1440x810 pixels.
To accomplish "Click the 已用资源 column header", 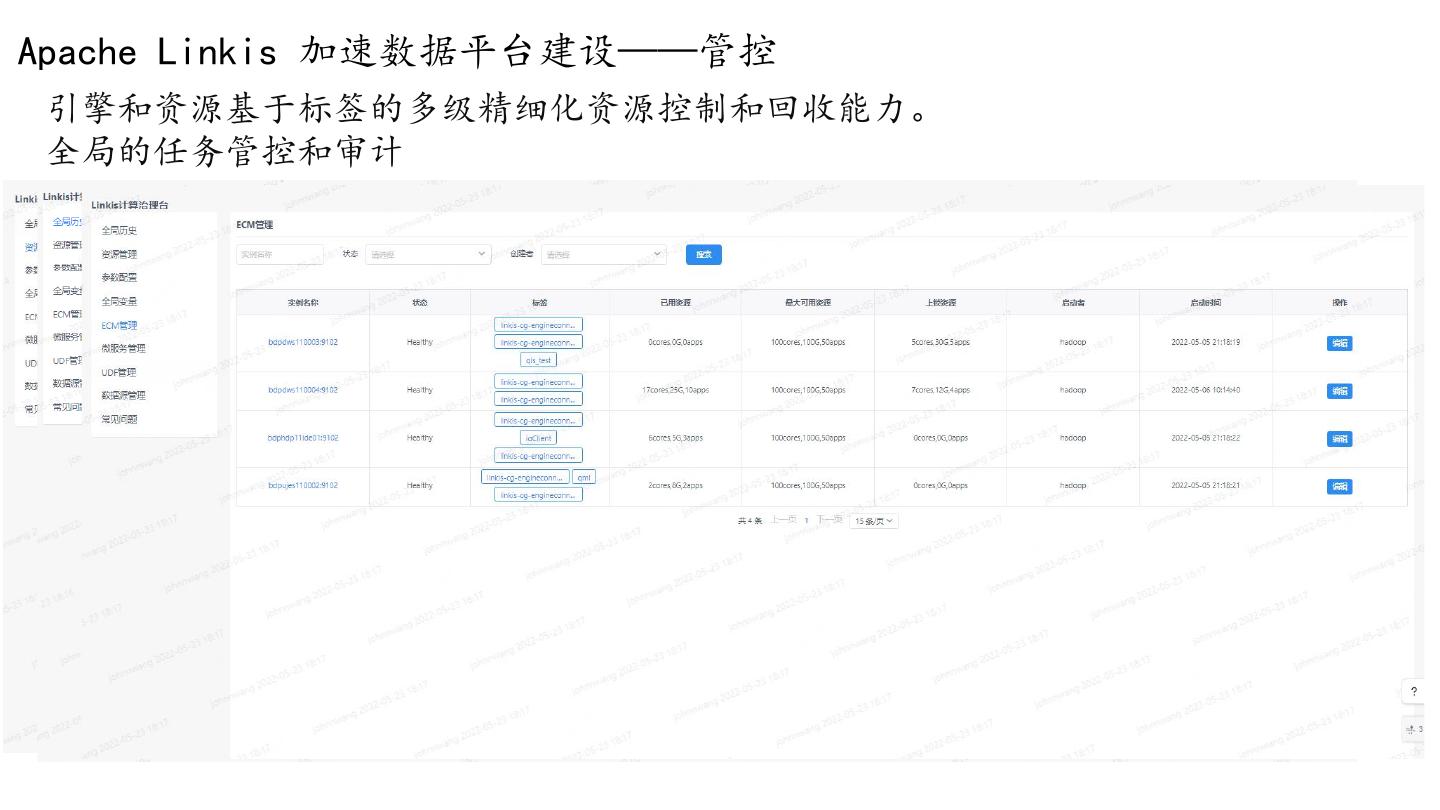I will [676, 302].
